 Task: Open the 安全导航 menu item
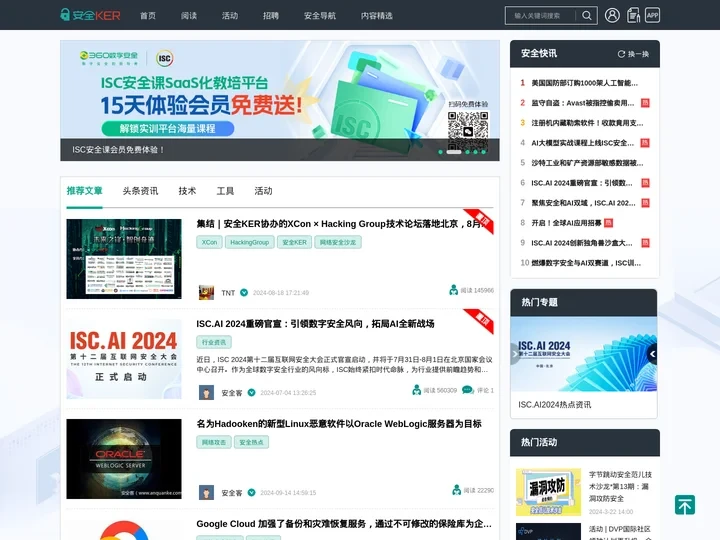[320, 16]
